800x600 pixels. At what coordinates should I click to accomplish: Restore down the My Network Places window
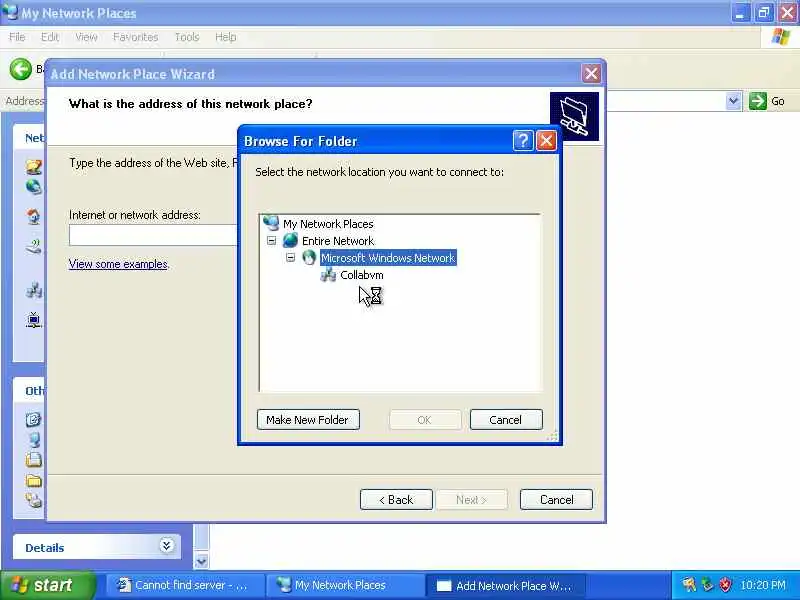pos(764,13)
